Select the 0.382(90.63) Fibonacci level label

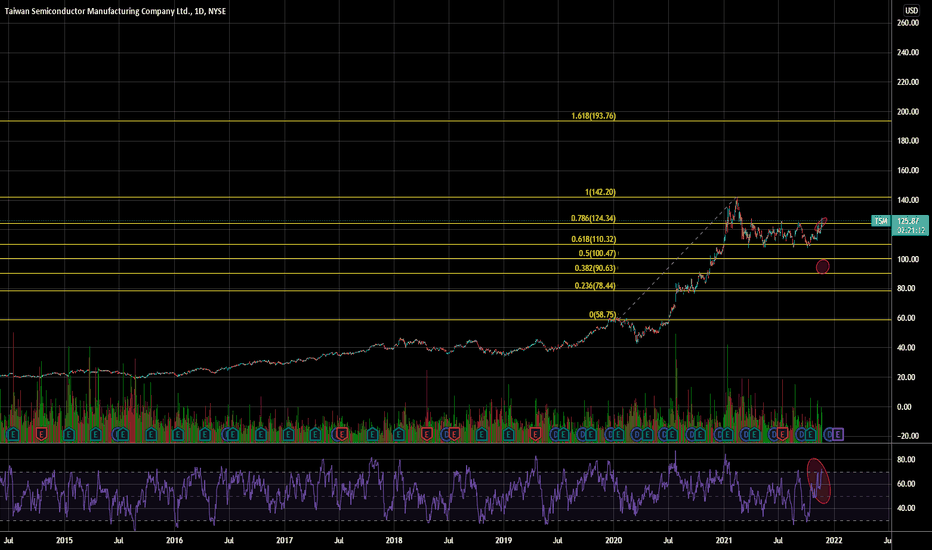pyautogui.click(x=595, y=268)
